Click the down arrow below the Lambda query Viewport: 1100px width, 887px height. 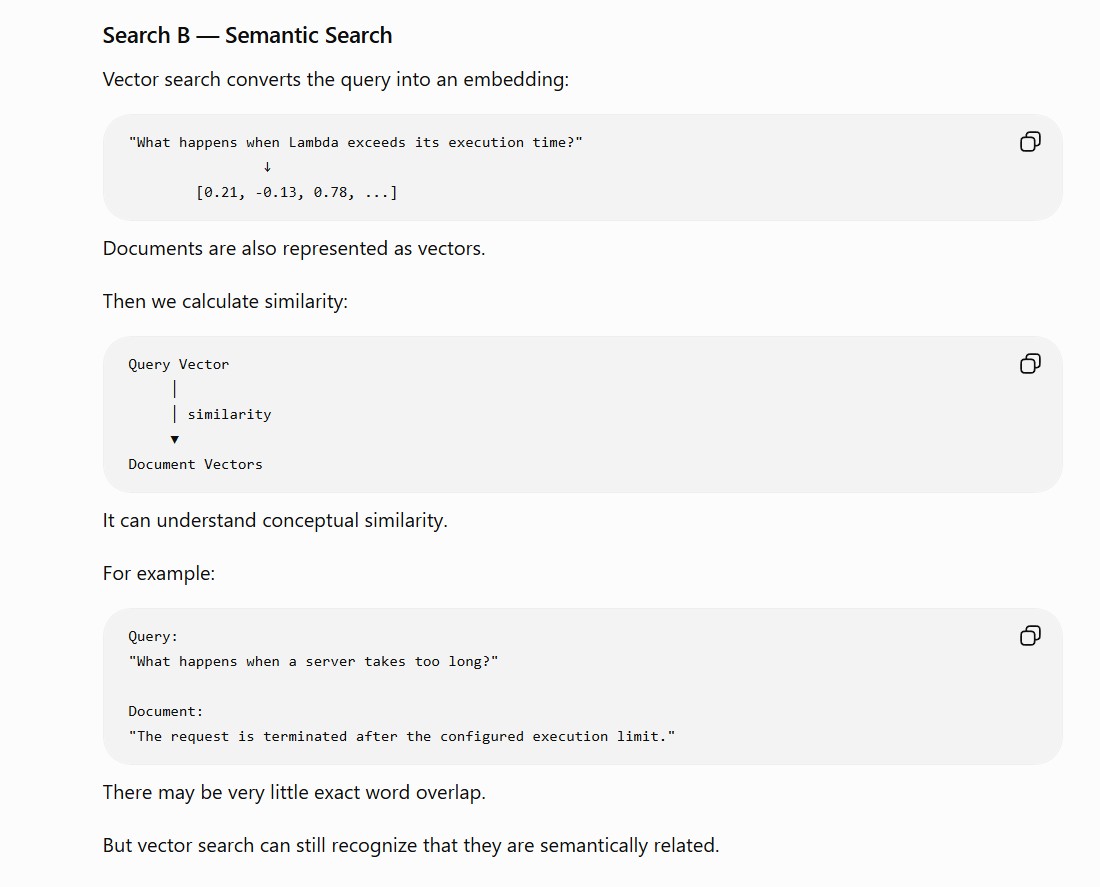pyautogui.click(x=267, y=167)
